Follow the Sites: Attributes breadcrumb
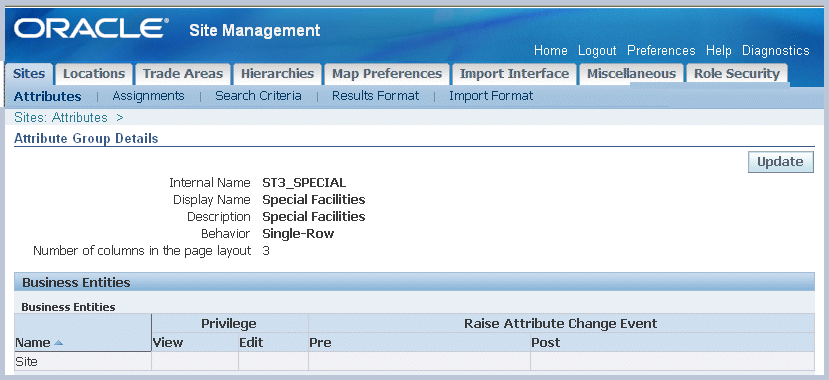This screenshot has height=380, width=829. [x=61, y=117]
